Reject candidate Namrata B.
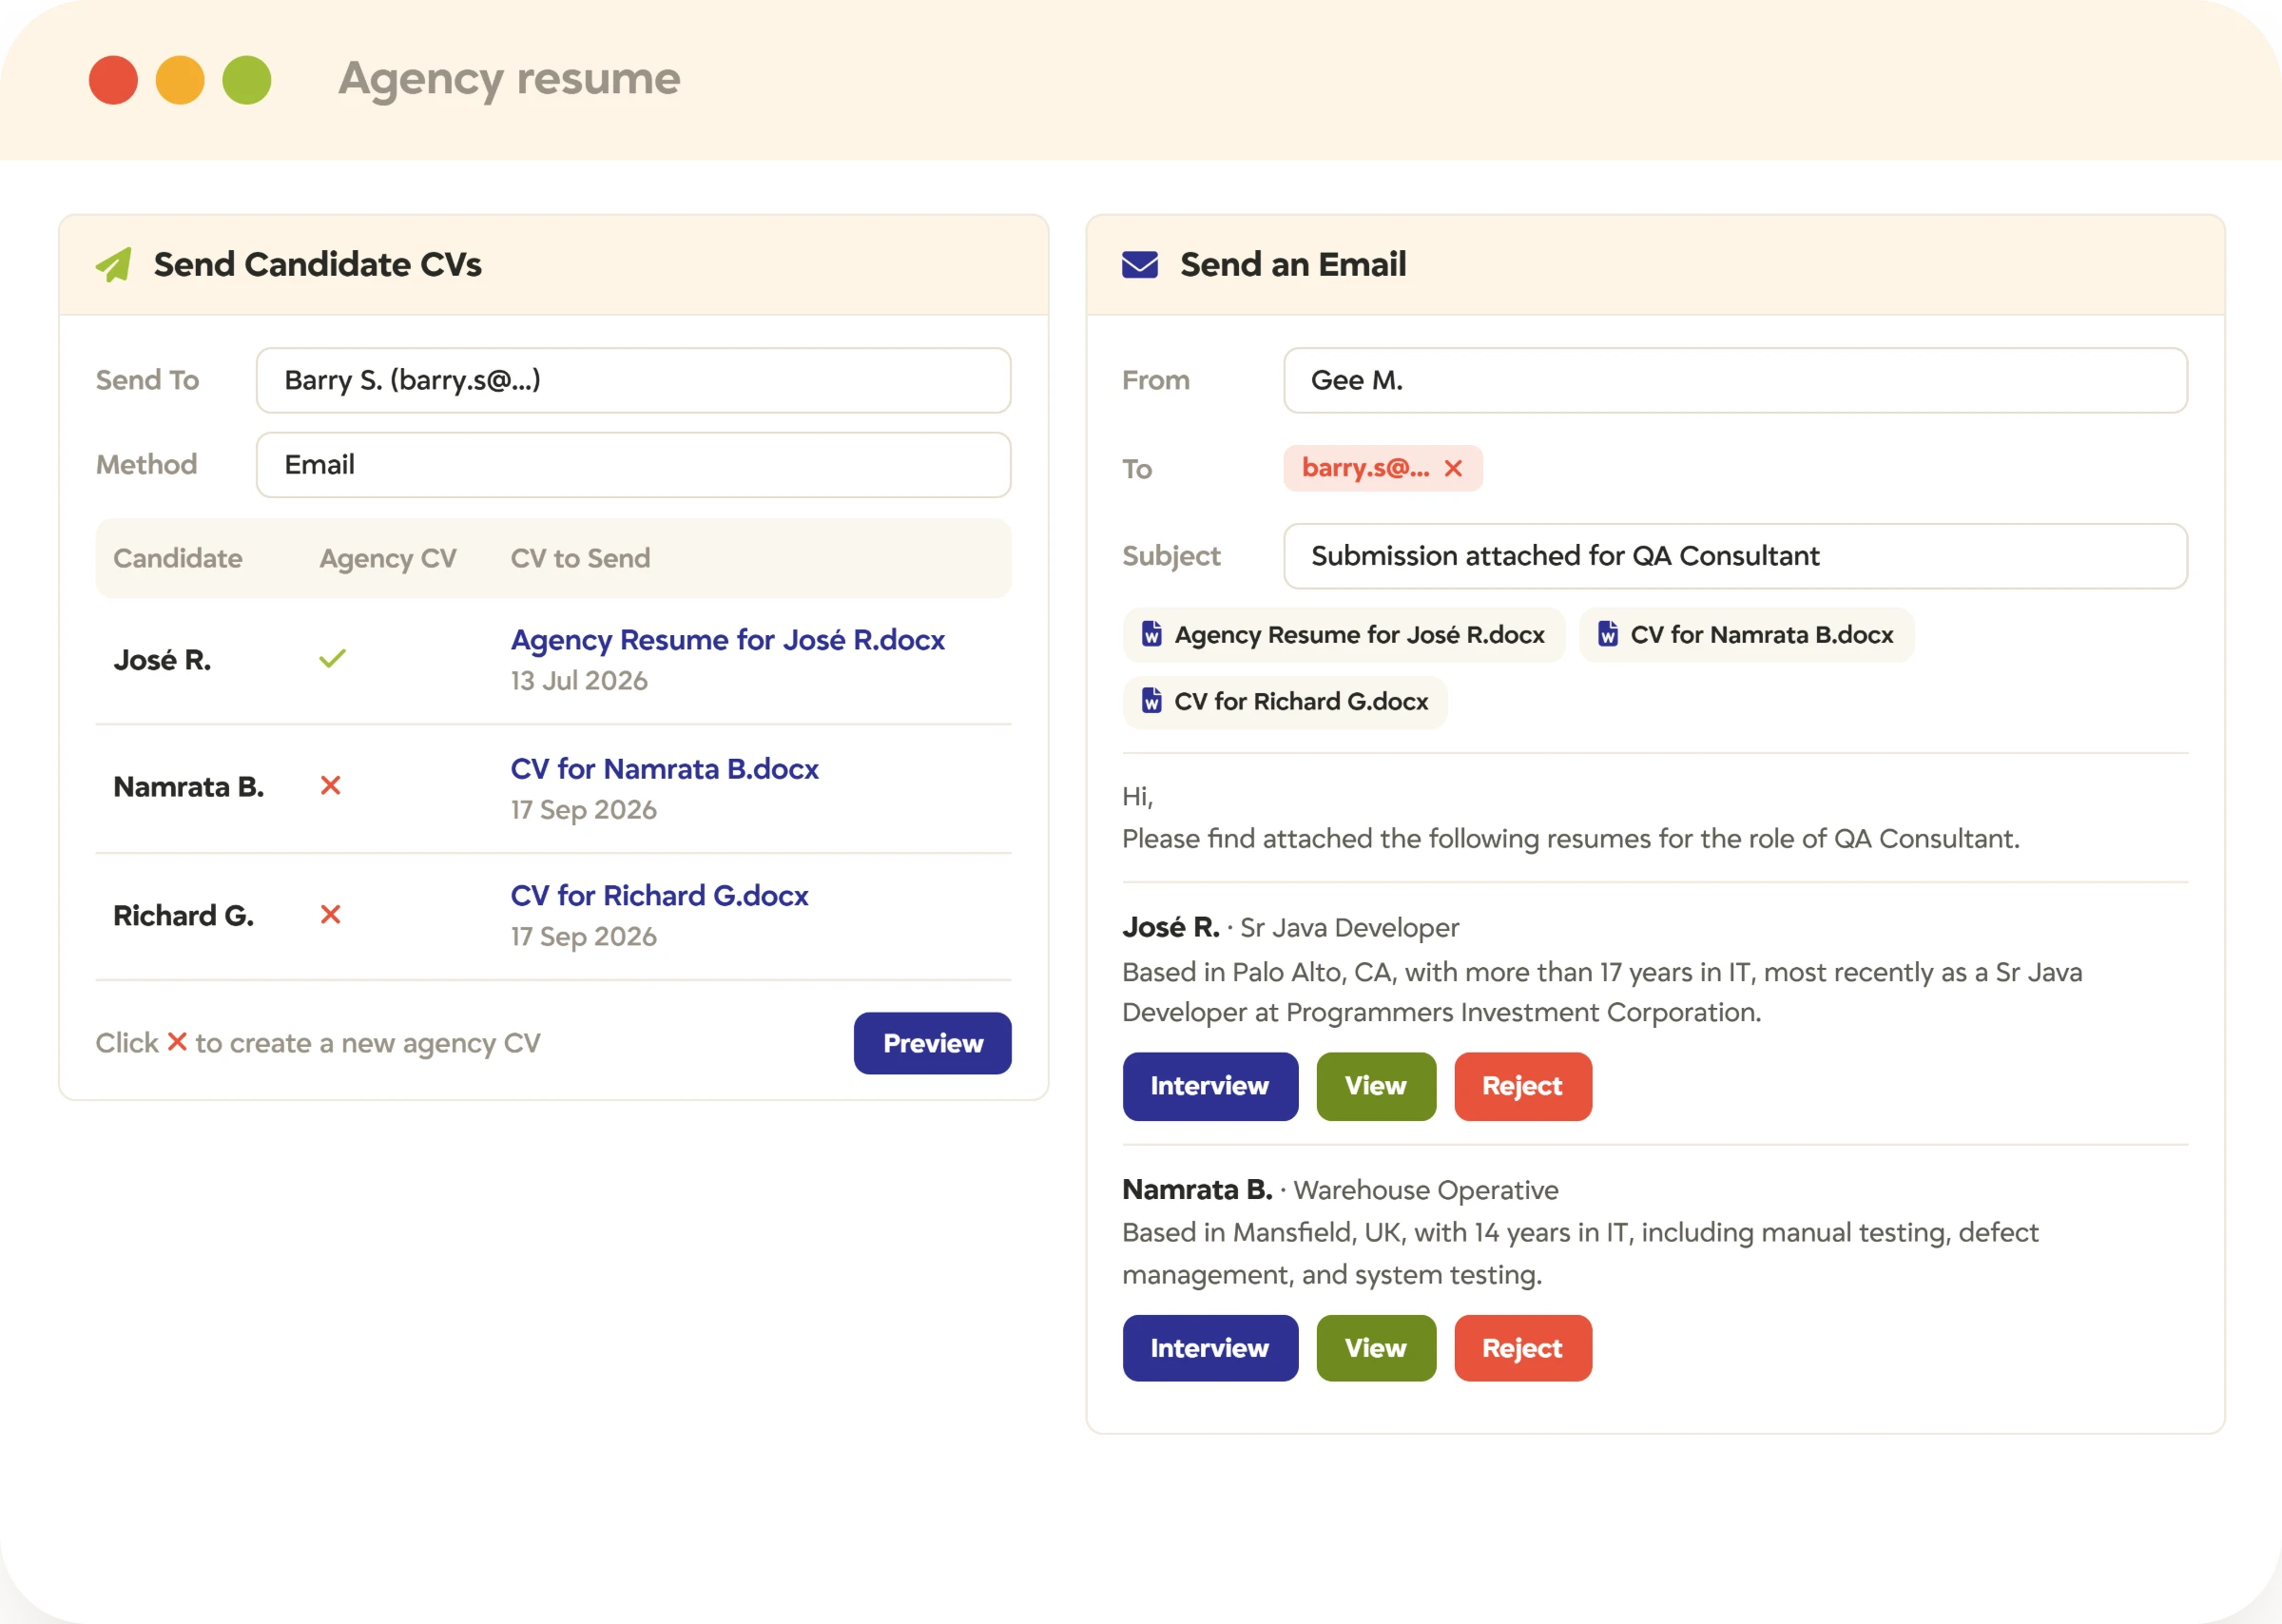The height and width of the screenshot is (1624, 2282). point(1523,1348)
